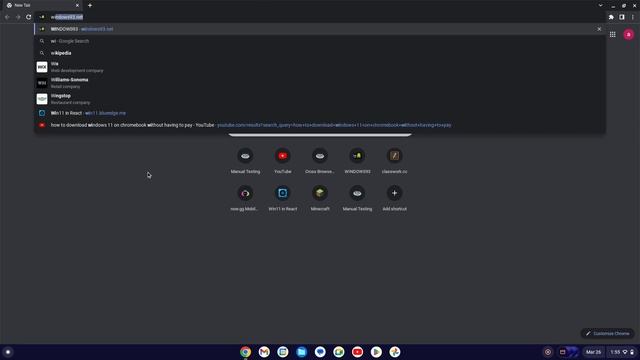The height and width of the screenshot is (360, 640).
Task: Open the Minecraft shortcut tile
Action: pos(320,198)
